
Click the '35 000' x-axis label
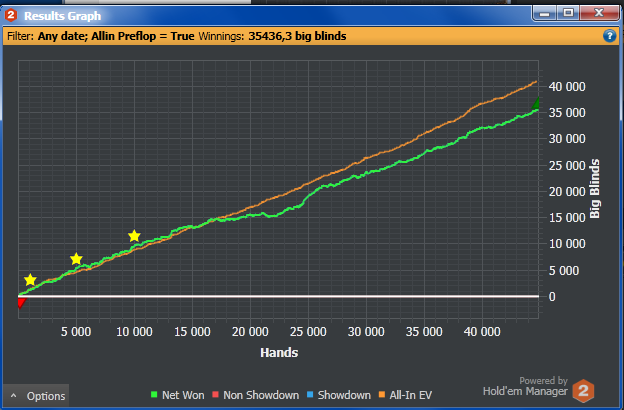[x=424, y=332]
